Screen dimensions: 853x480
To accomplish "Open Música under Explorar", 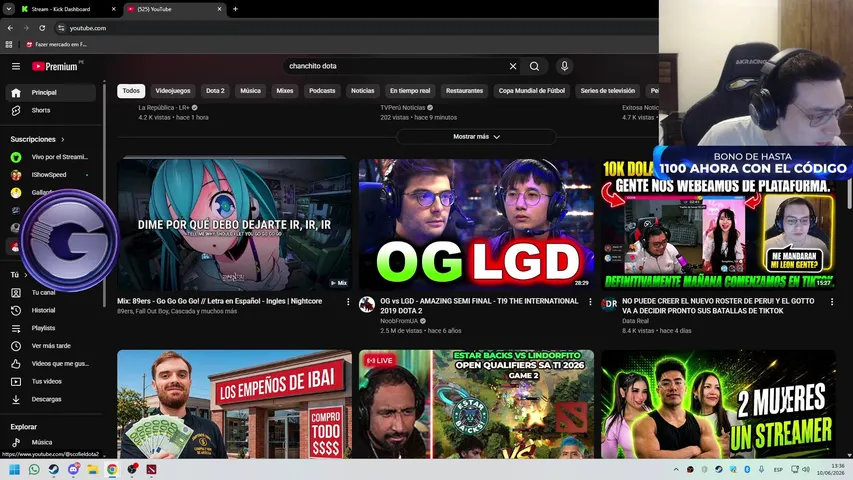I will coord(51,442).
